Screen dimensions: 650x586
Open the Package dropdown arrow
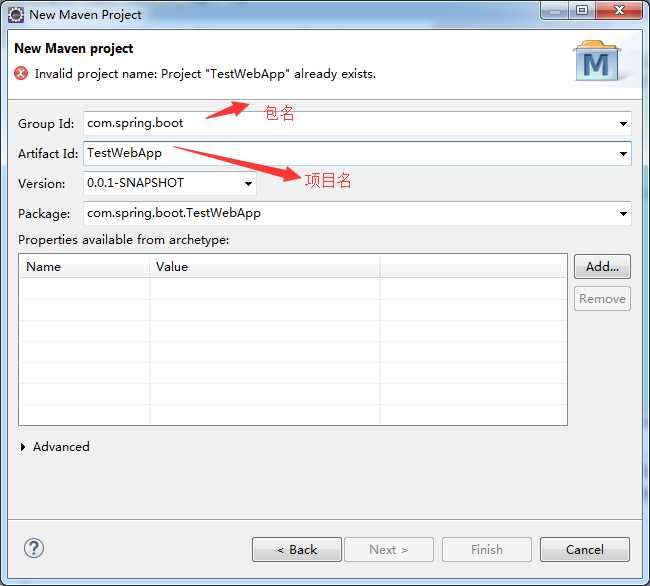[x=623, y=214]
